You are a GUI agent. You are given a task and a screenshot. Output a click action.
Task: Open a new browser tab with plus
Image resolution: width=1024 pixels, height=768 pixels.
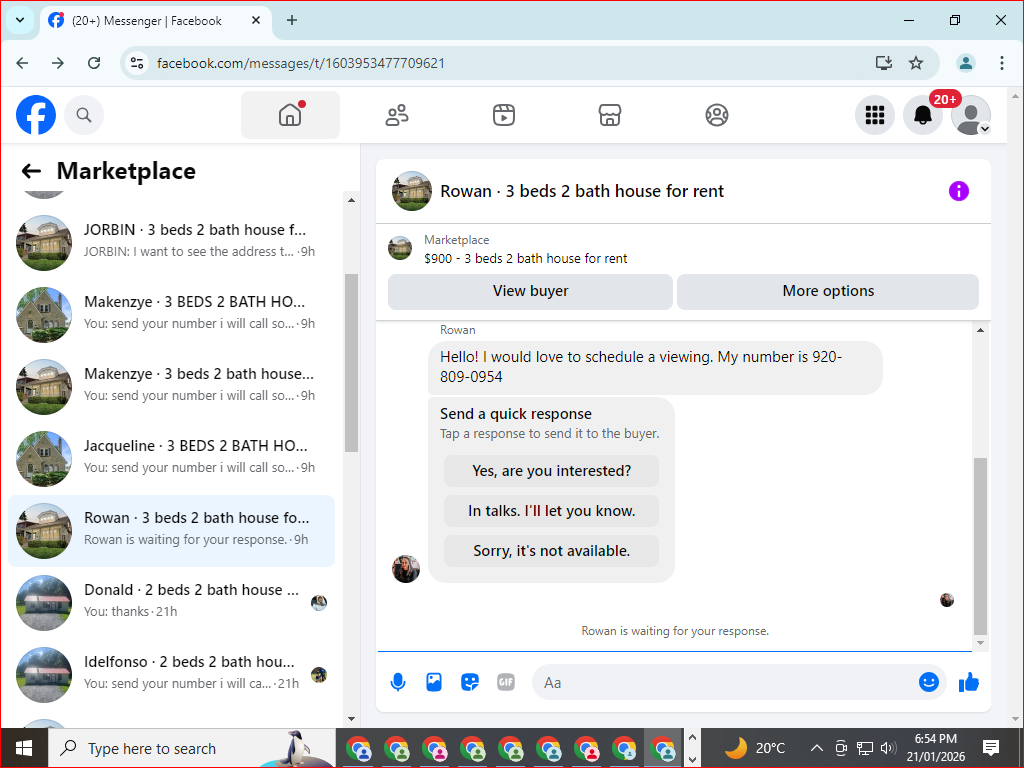pyautogui.click(x=292, y=20)
